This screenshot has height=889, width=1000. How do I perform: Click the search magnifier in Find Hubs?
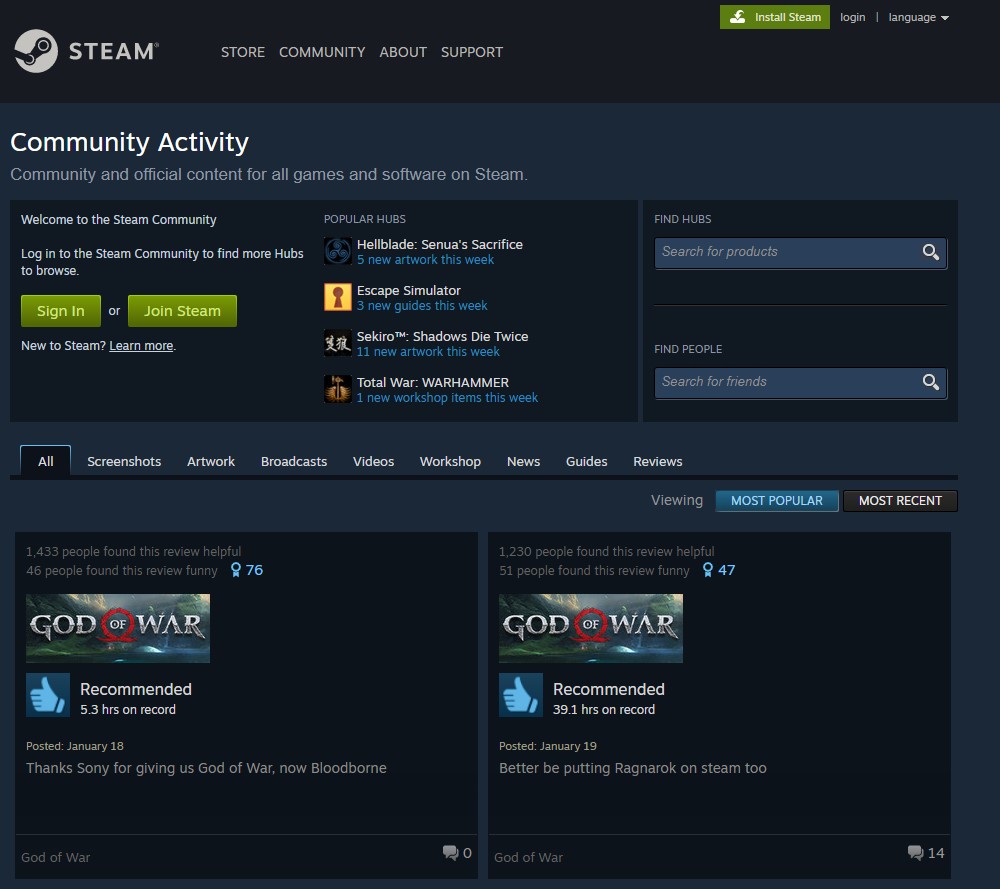pos(930,253)
